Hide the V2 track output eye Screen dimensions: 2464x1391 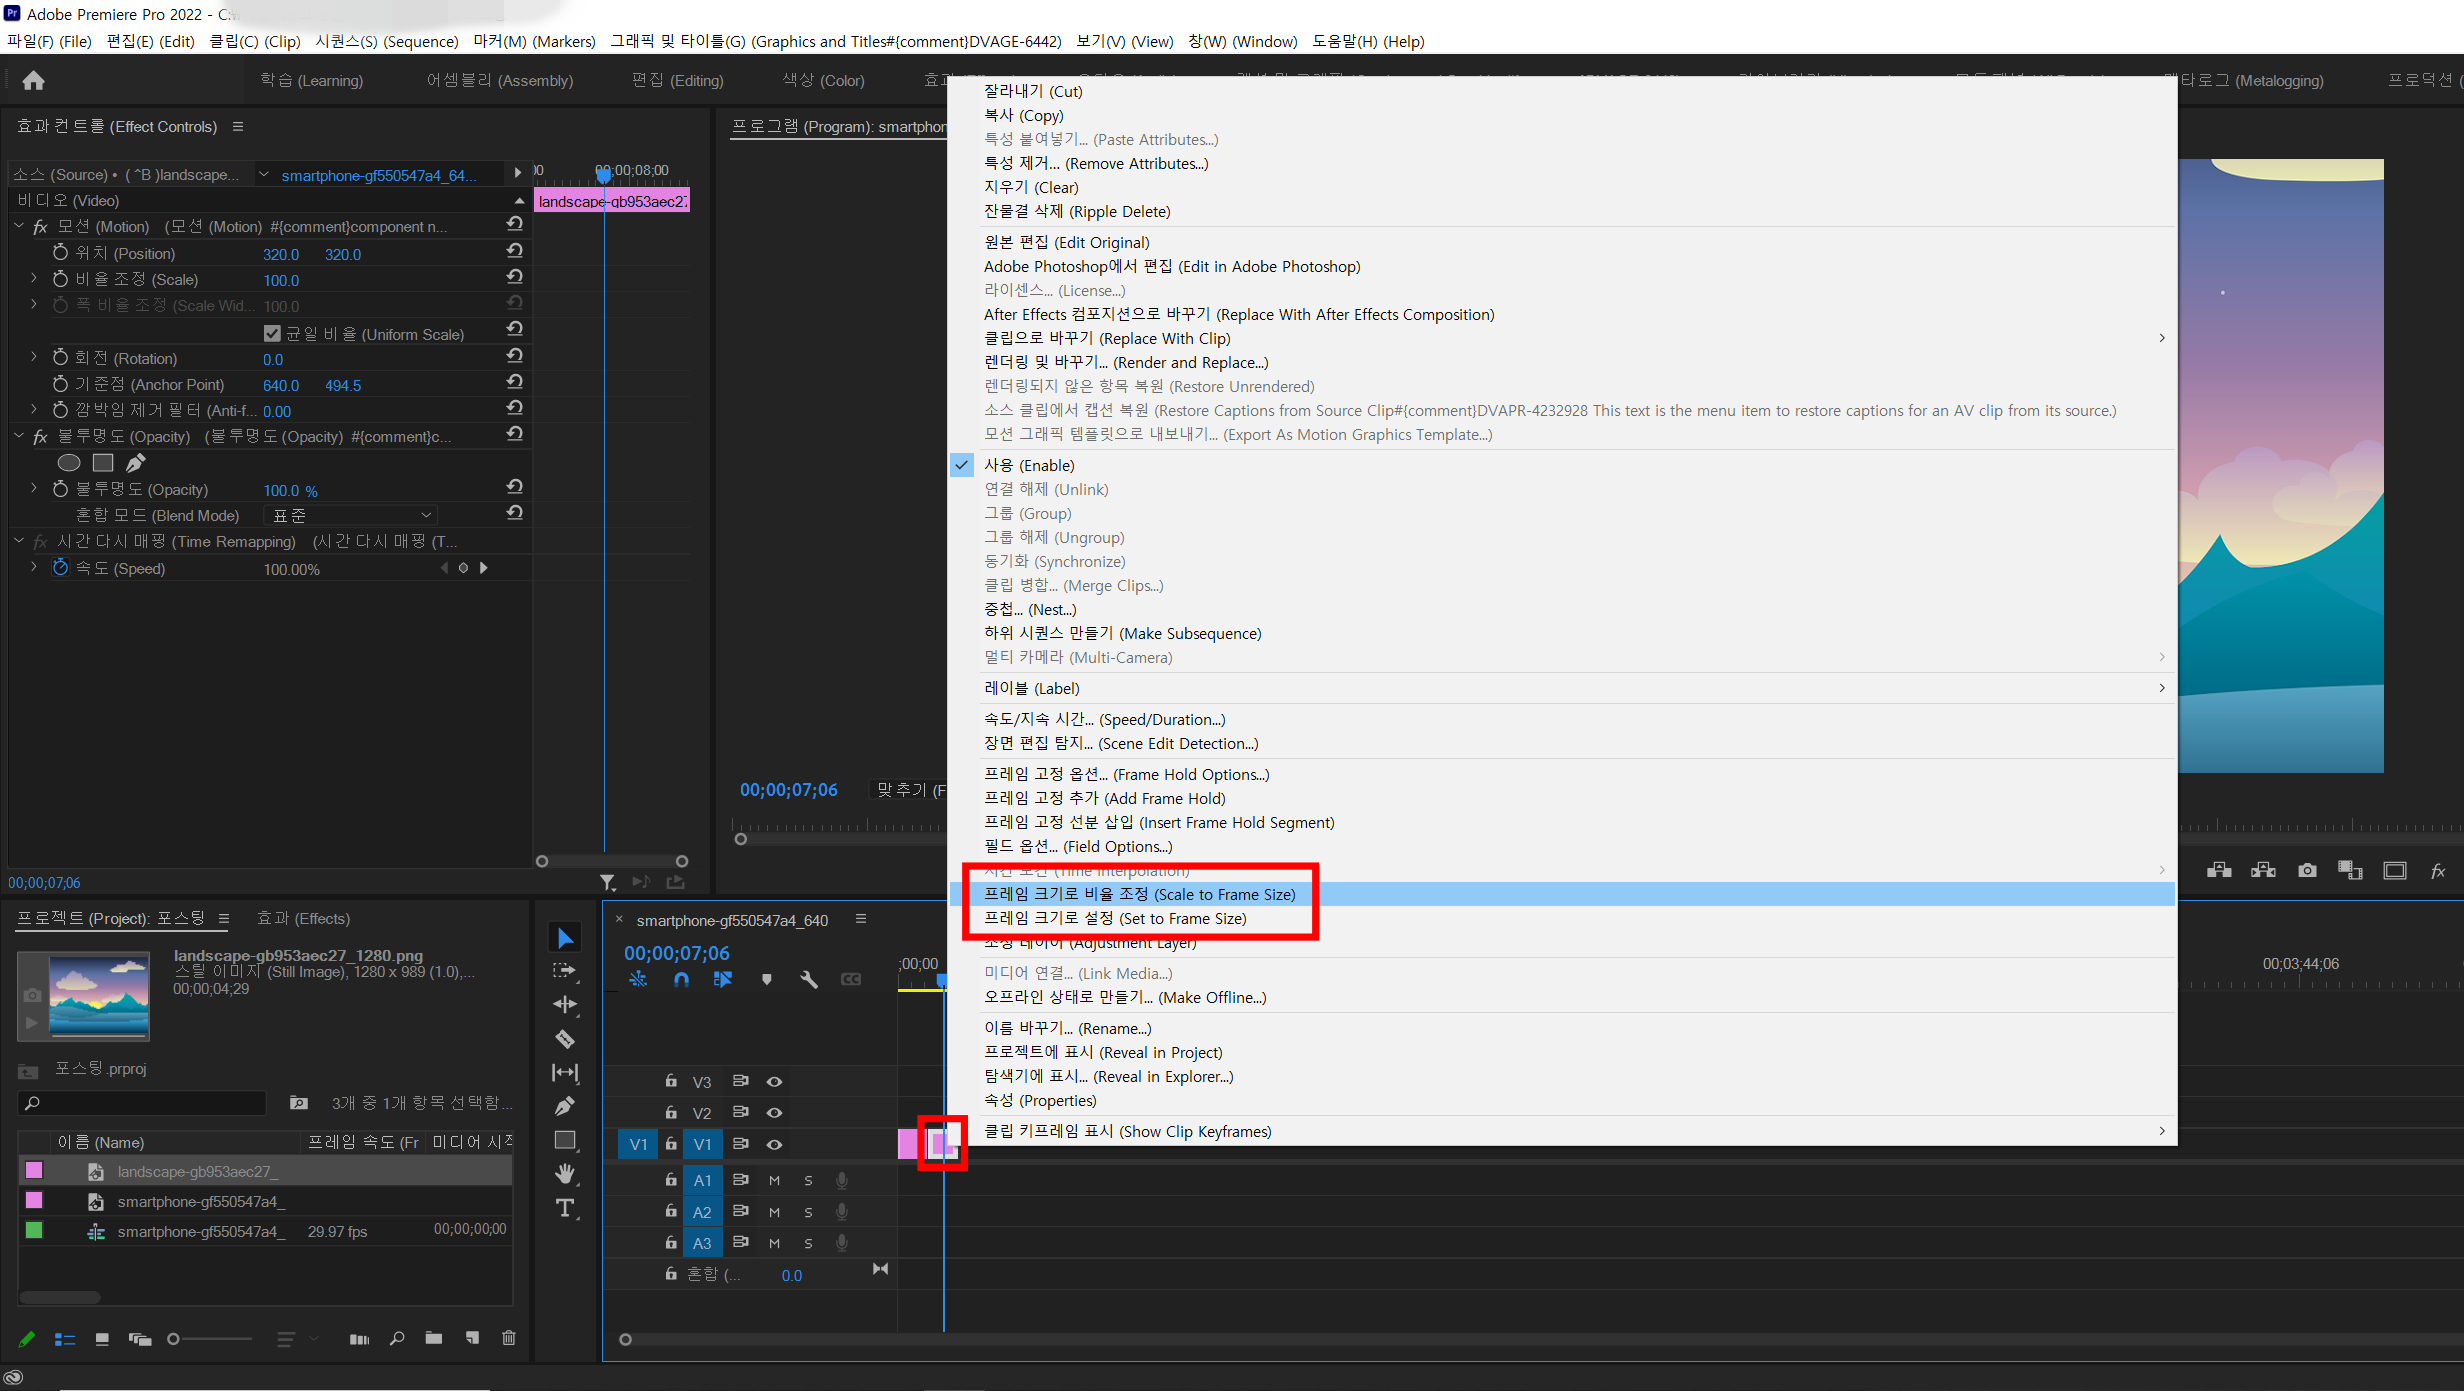click(x=774, y=1113)
